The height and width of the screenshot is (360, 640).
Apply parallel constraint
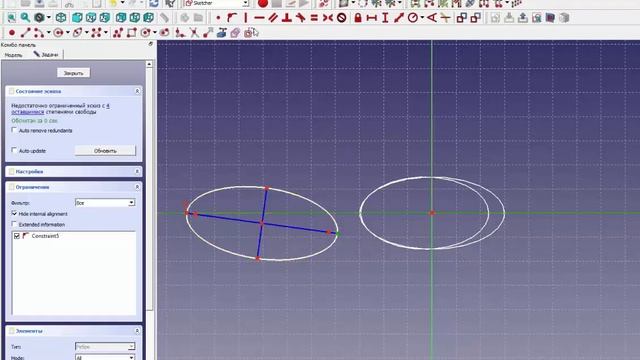coord(273,18)
